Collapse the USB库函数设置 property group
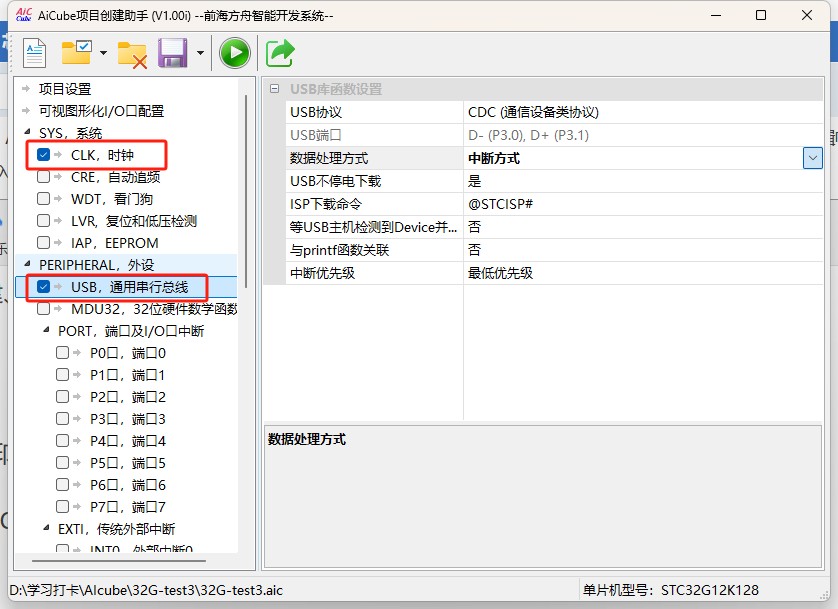 pyautogui.click(x=274, y=89)
